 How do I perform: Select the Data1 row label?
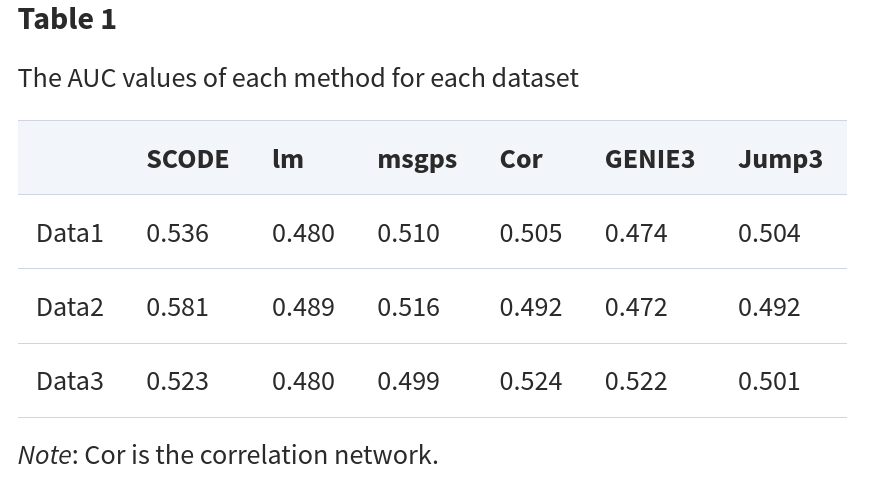[69, 233]
